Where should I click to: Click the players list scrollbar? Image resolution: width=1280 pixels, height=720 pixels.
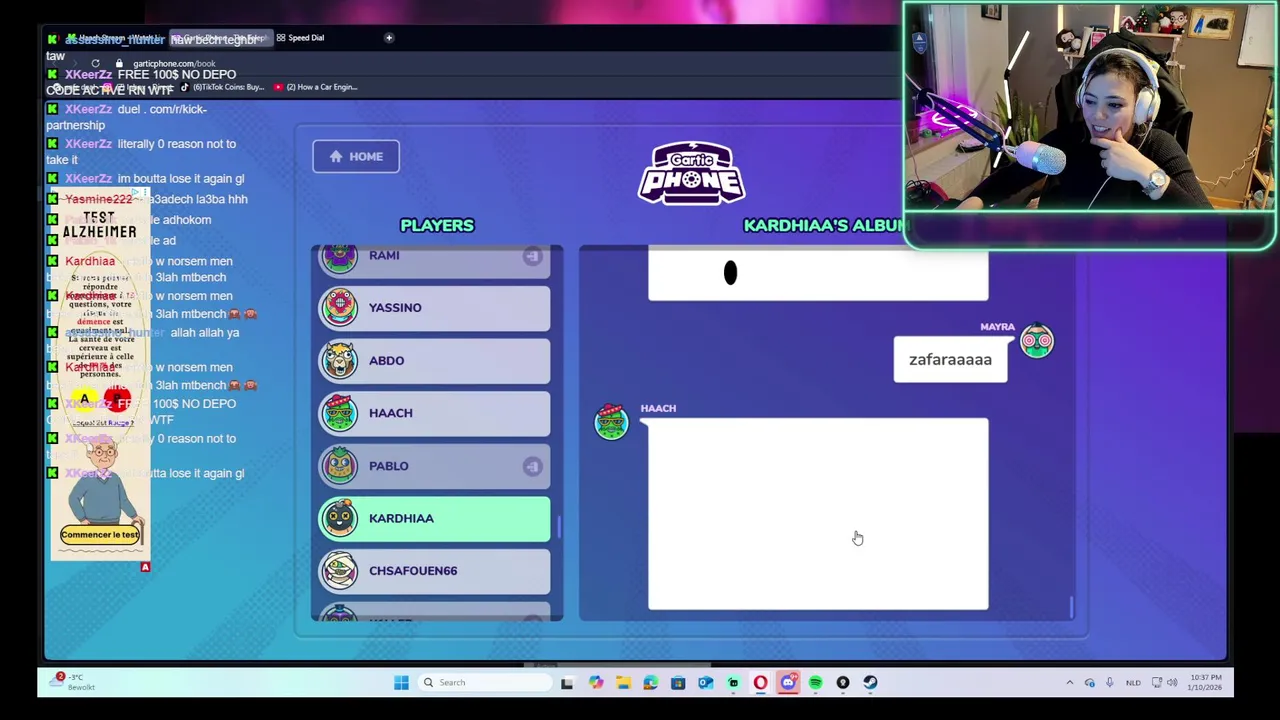559,527
